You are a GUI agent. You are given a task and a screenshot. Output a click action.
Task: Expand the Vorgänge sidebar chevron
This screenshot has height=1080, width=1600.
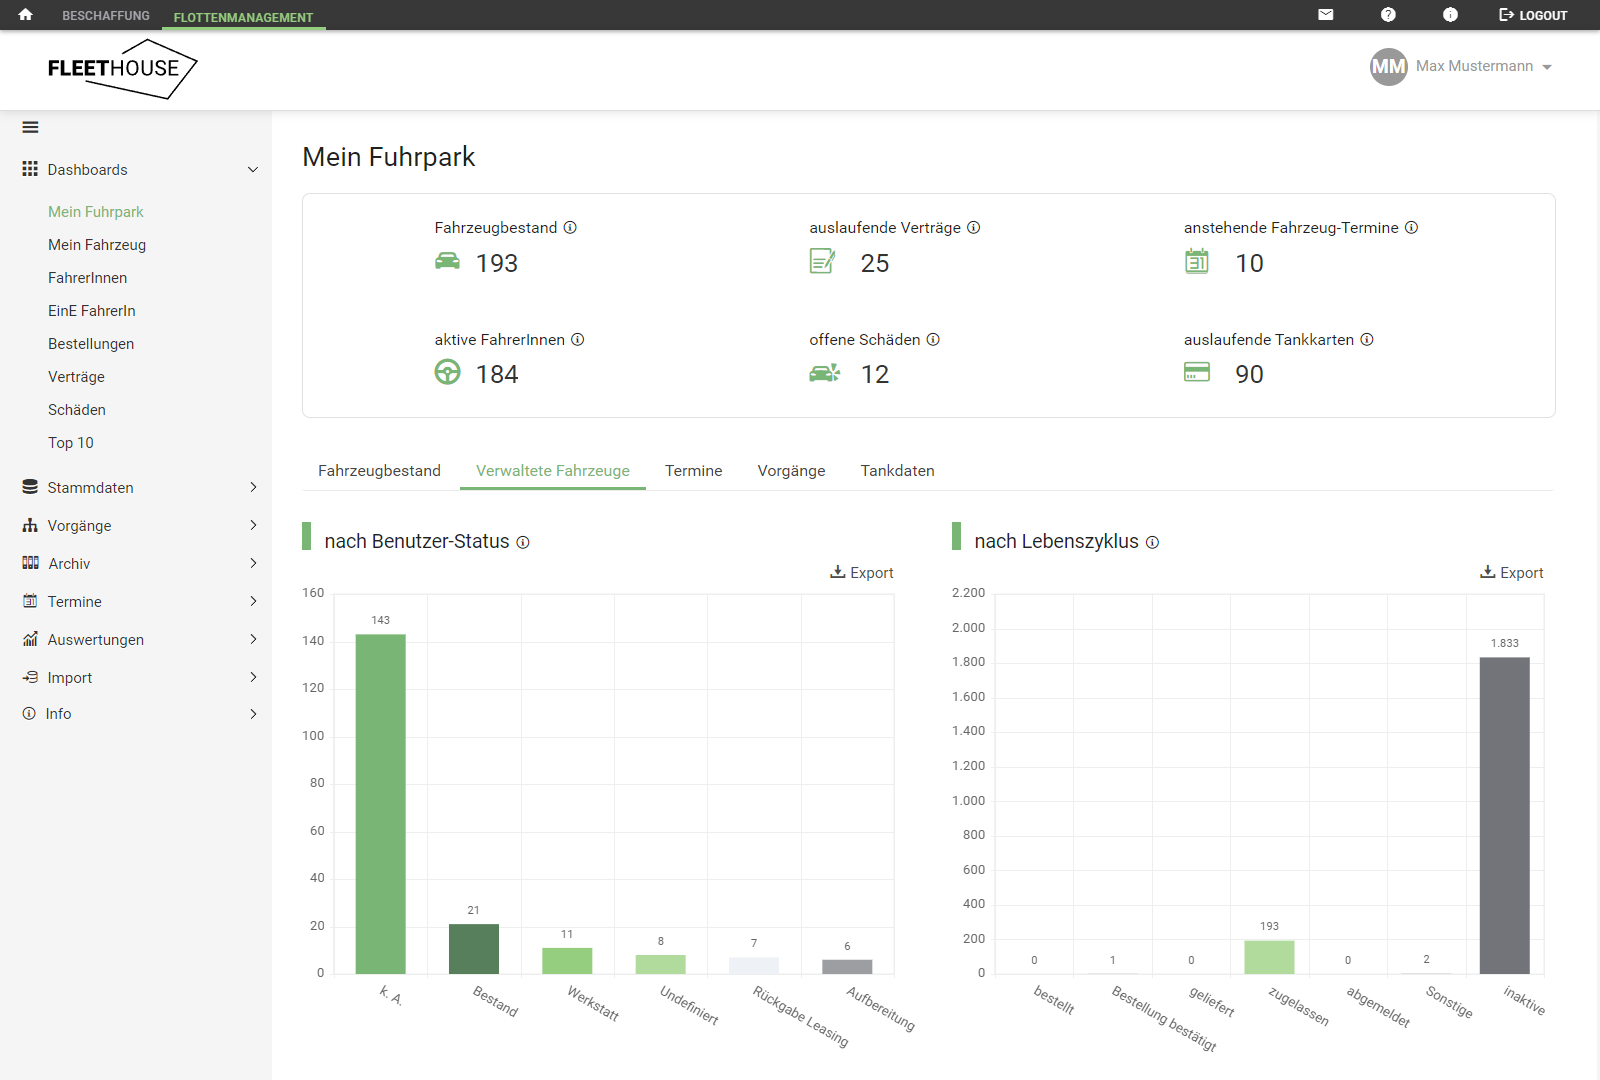coord(253,525)
